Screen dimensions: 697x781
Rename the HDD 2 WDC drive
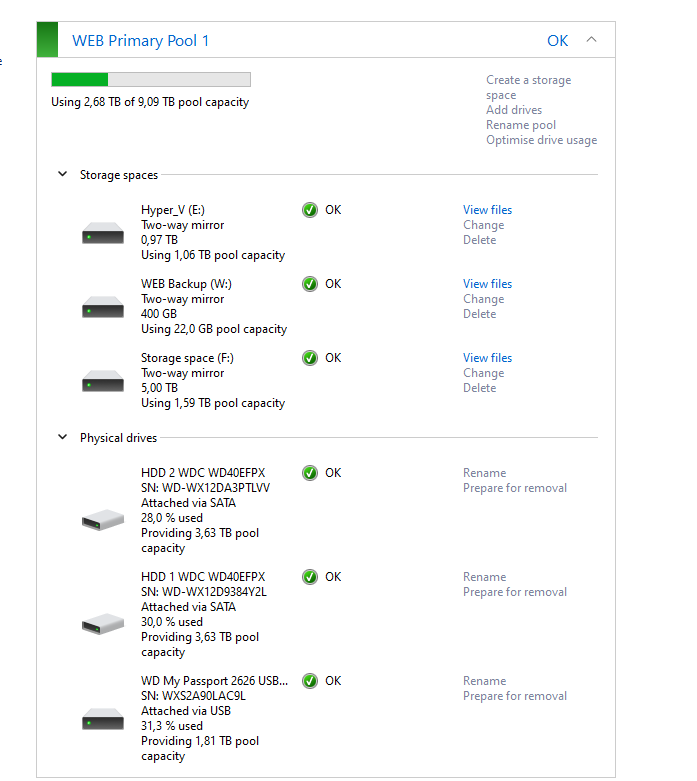tap(484, 473)
